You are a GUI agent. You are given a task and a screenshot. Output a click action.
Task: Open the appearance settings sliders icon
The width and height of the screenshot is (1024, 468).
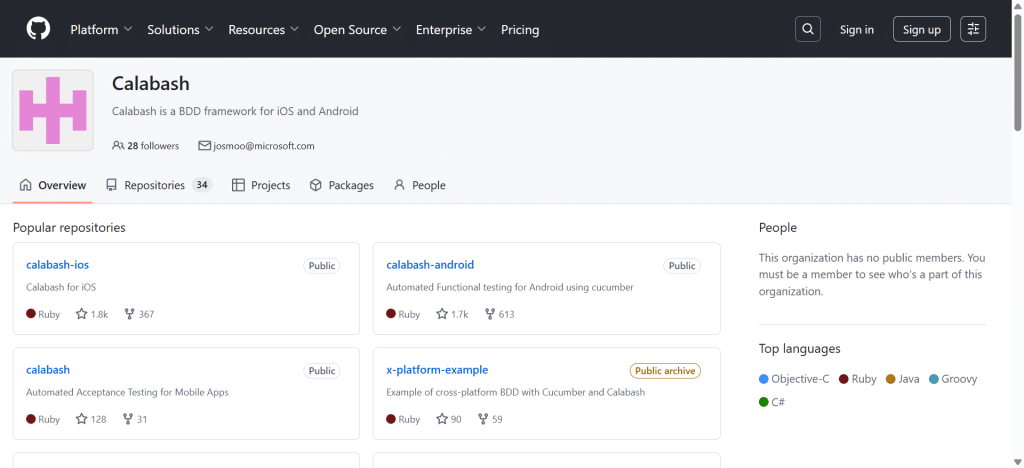coord(973,29)
